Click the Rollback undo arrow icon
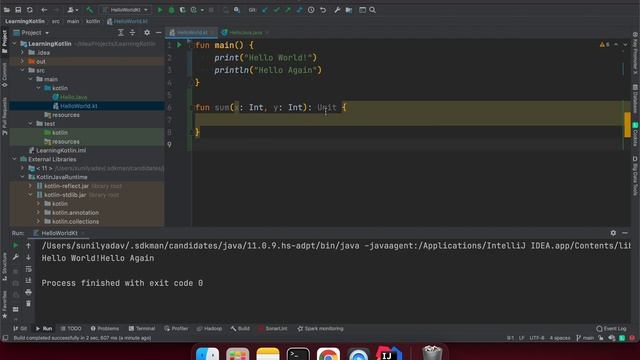 click(323, 10)
